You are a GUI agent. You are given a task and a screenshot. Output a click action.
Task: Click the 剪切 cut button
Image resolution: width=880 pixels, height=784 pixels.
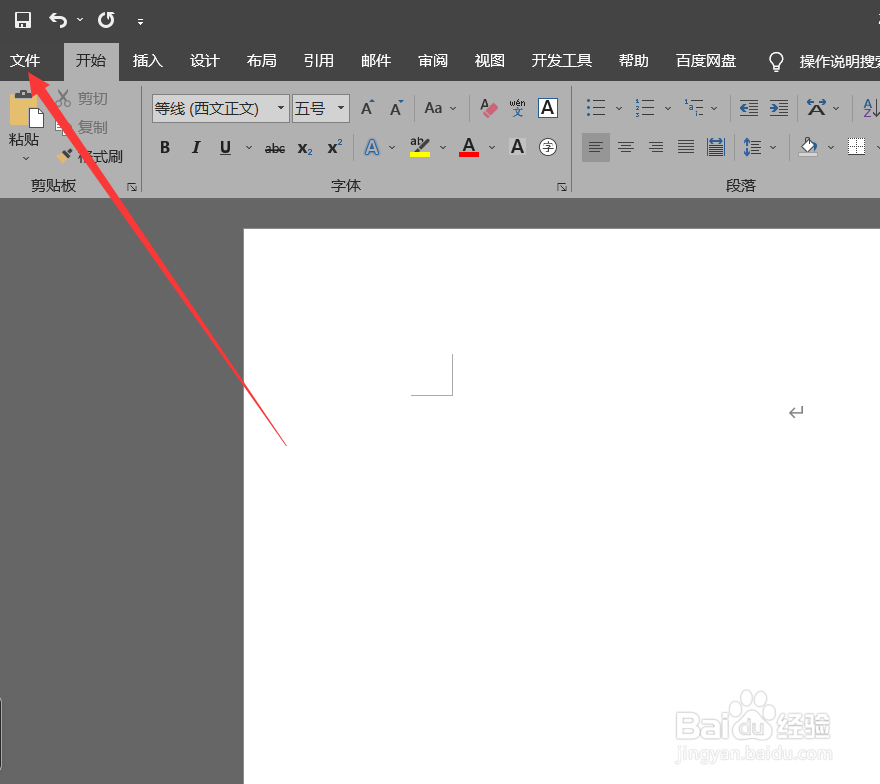click(x=82, y=99)
